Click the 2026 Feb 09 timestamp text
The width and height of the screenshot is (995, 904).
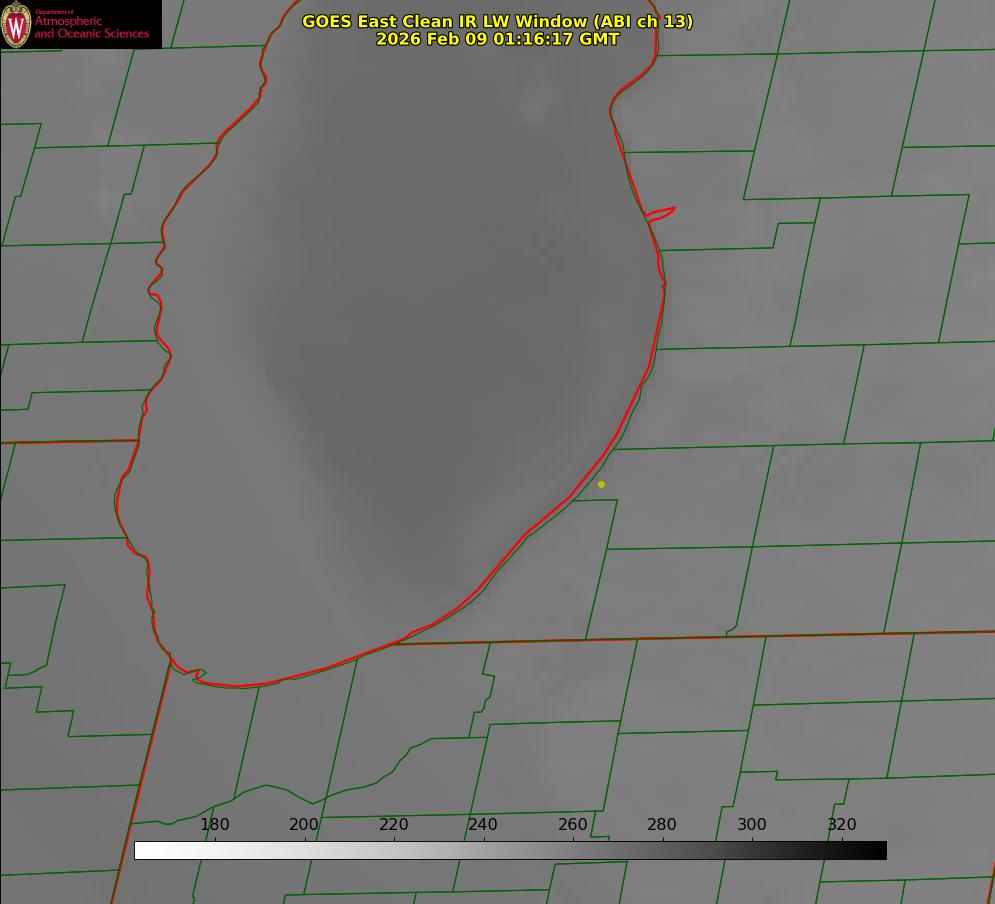(497, 39)
